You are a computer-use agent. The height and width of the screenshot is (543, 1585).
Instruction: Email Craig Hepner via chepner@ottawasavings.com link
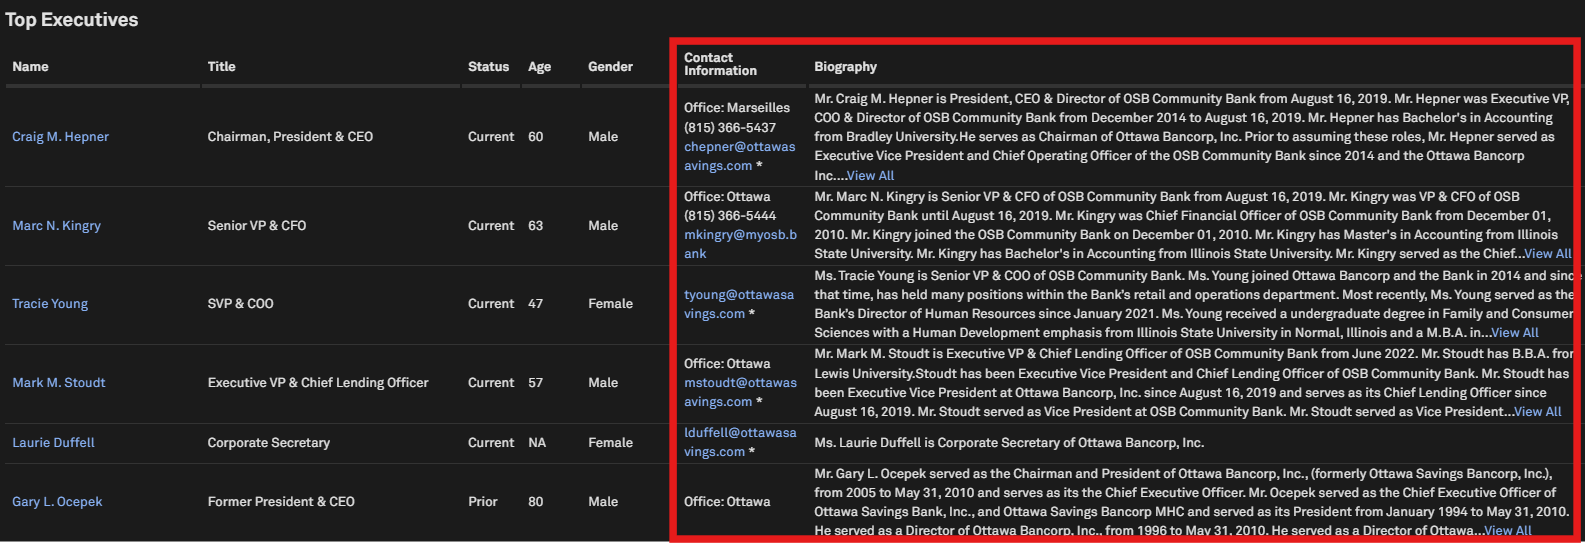739,147
